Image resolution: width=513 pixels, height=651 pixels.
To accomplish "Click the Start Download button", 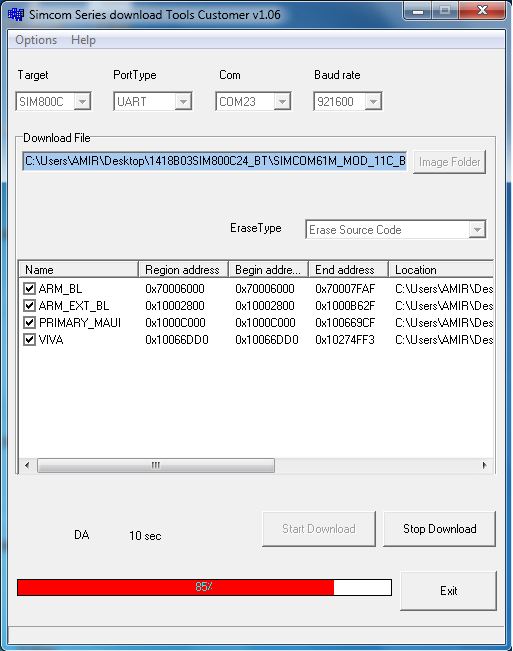I will point(319,529).
